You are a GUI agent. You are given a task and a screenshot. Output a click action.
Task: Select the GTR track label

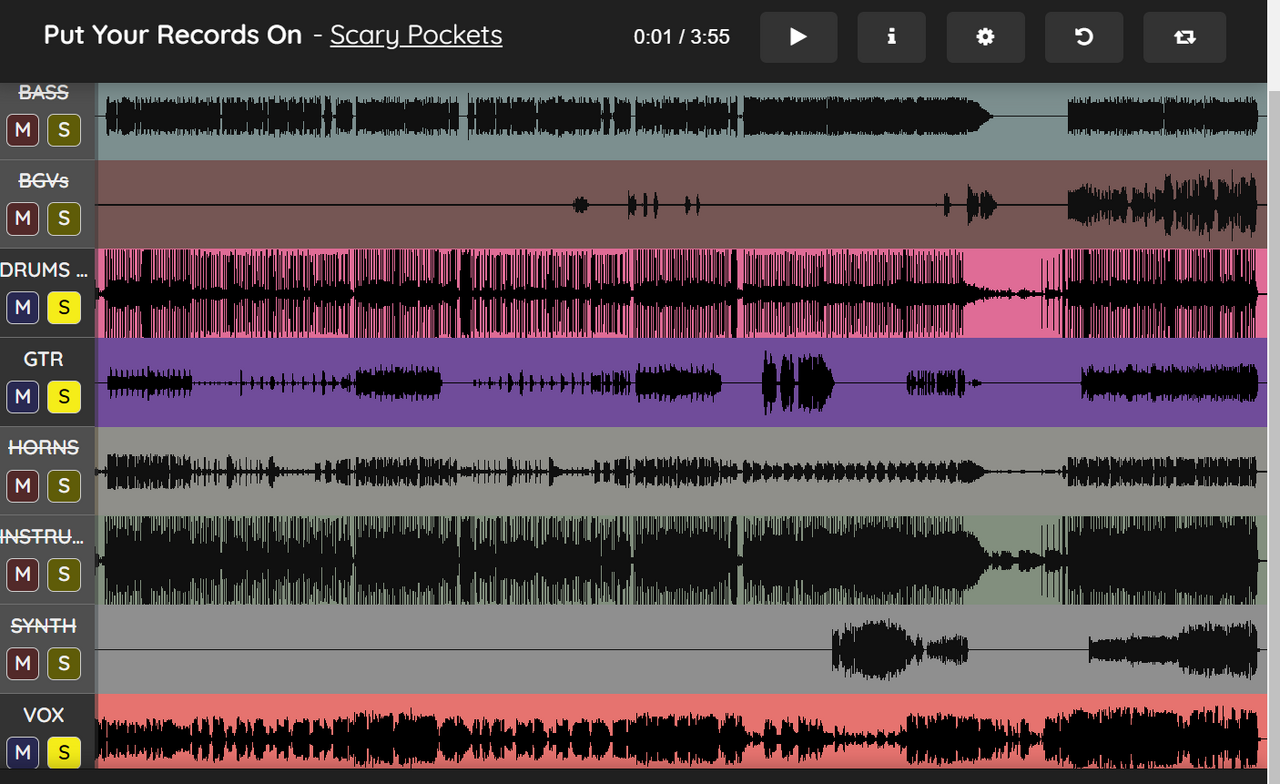pyautogui.click(x=43, y=359)
